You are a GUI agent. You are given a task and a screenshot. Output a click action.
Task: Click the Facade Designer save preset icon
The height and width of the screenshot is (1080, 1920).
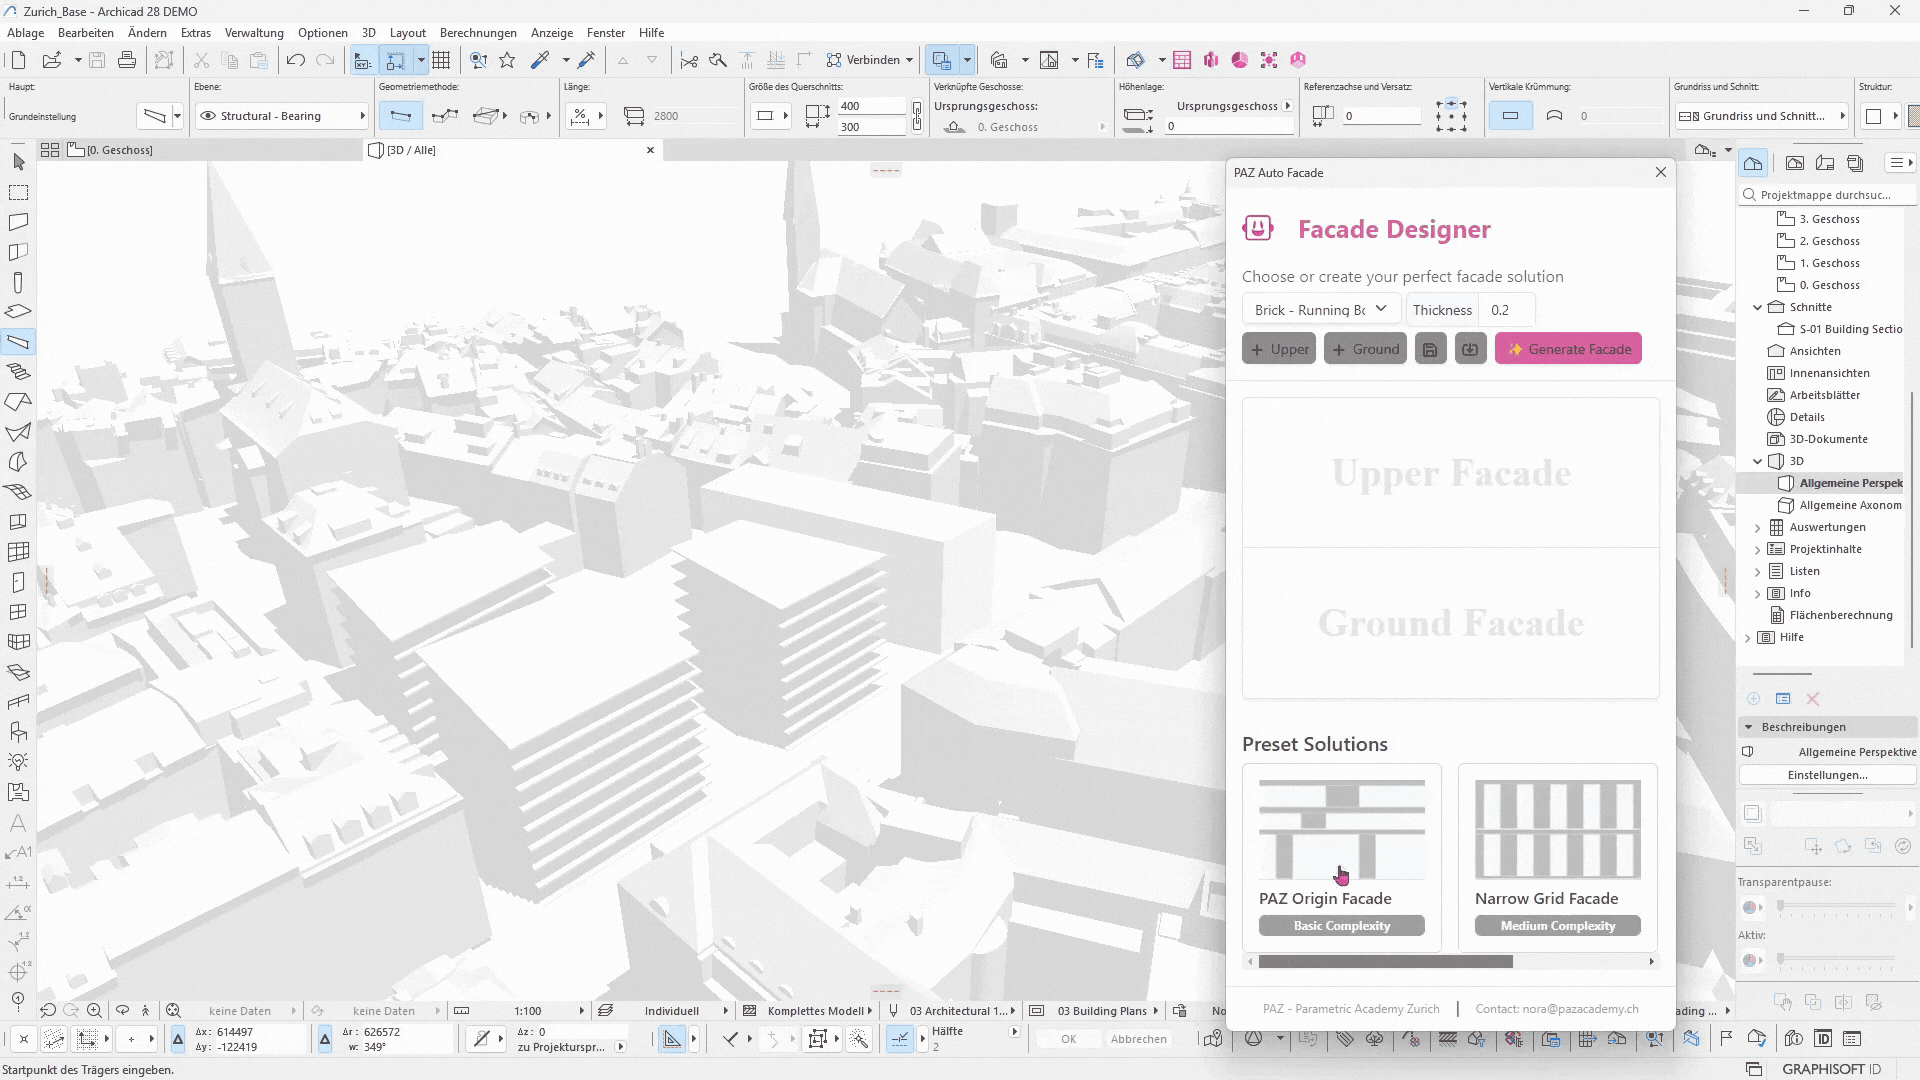[1430, 349]
